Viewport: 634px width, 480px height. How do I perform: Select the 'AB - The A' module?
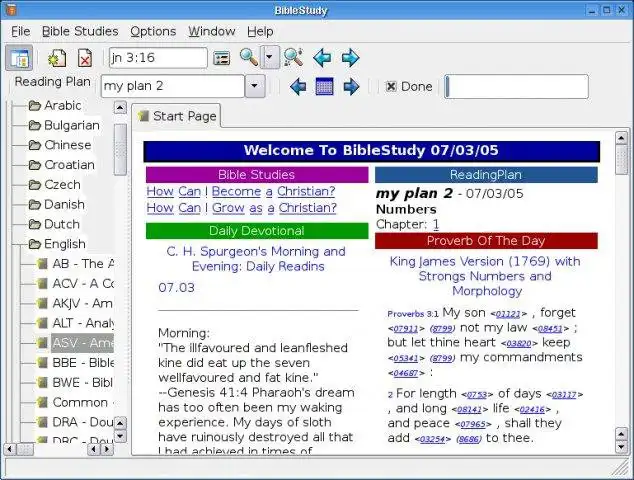(x=75, y=264)
